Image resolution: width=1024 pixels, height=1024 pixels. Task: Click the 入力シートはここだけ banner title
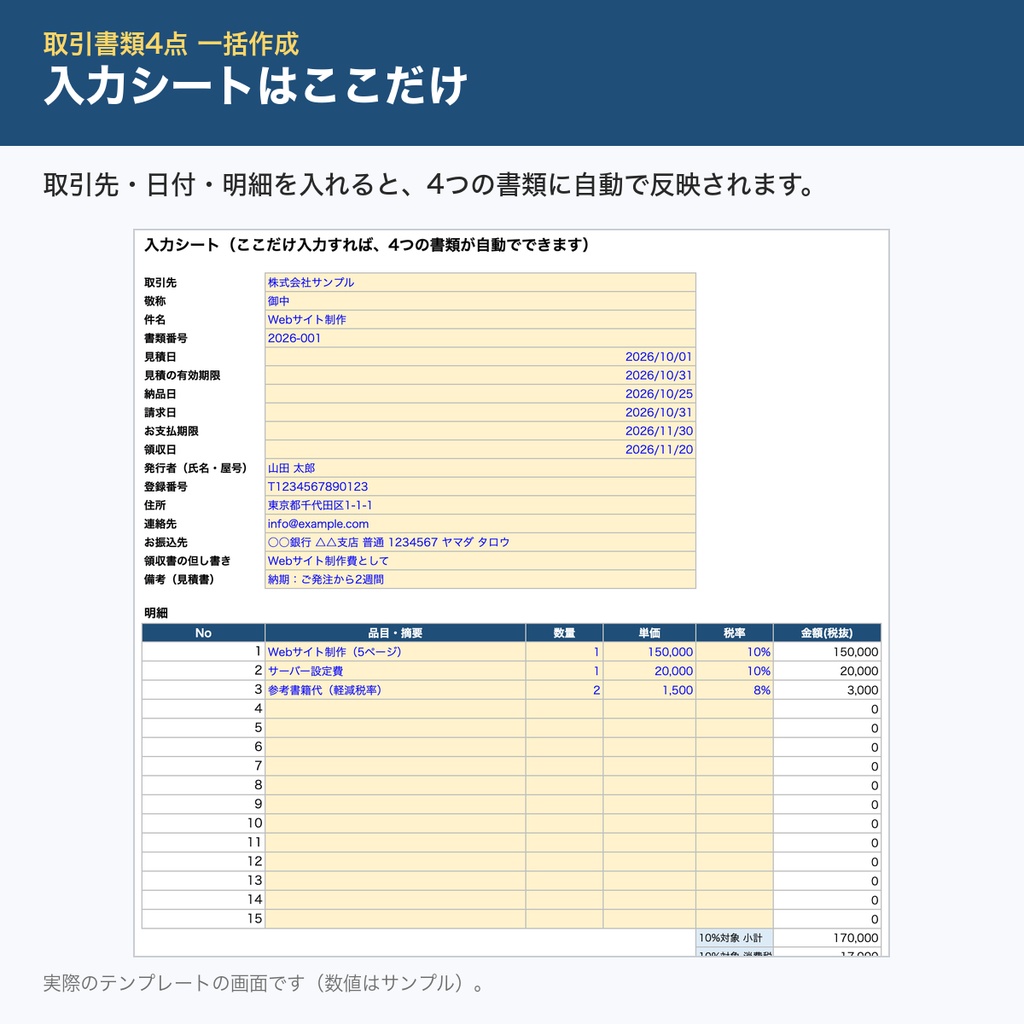(x=255, y=86)
